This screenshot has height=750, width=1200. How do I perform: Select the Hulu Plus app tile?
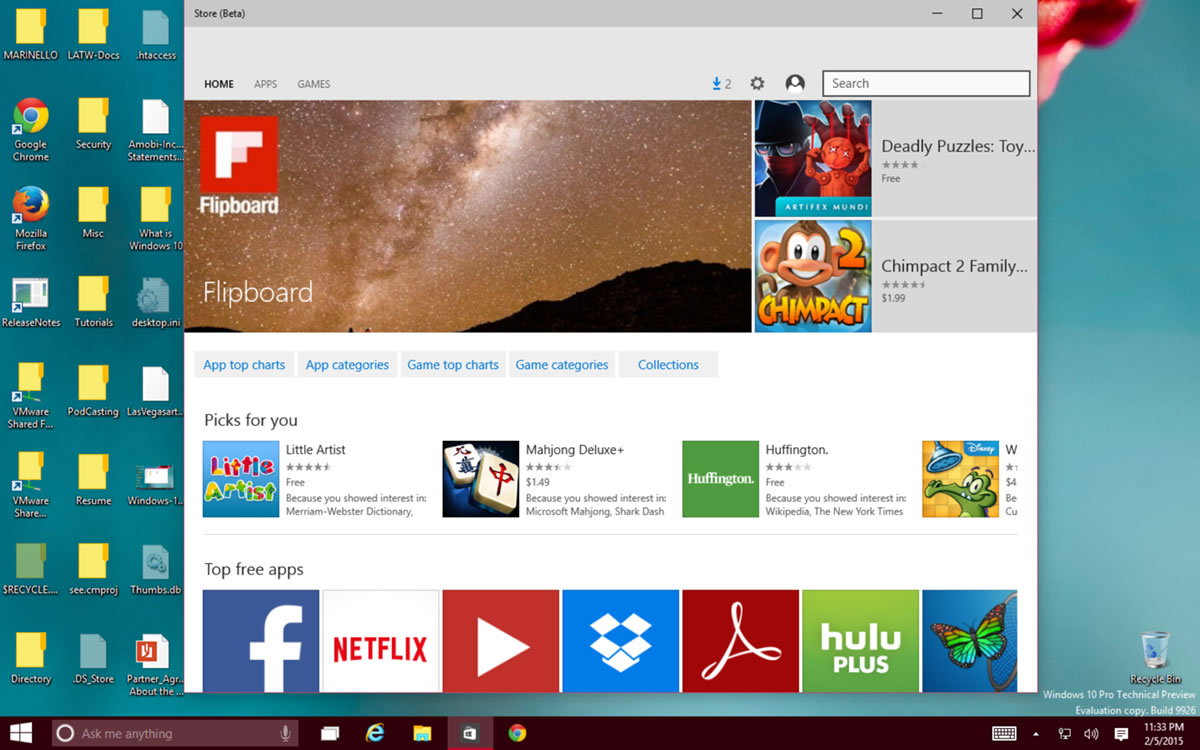860,640
